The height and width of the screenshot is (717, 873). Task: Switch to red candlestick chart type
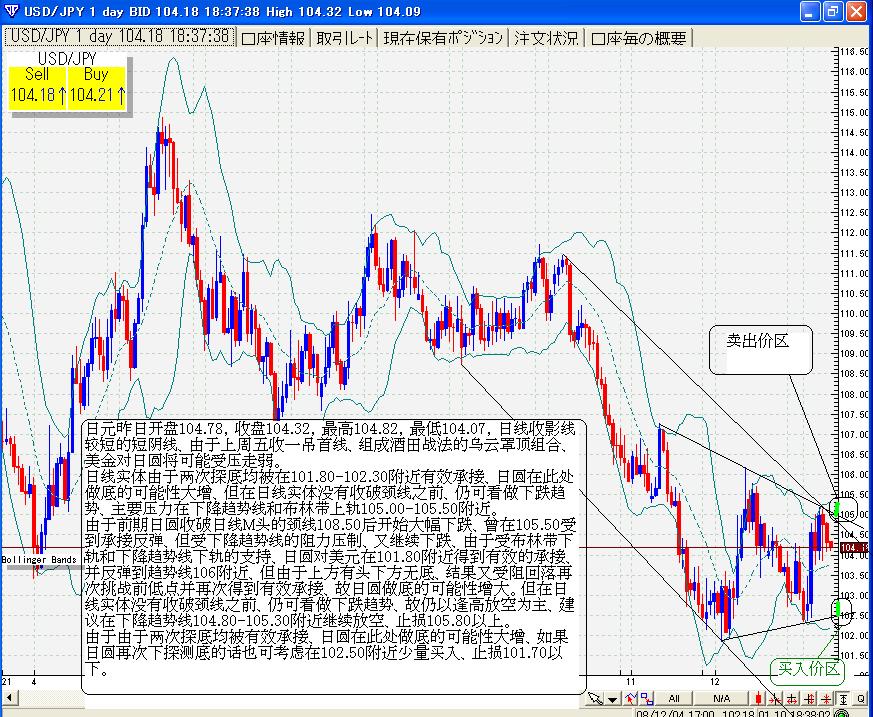(x=758, y=699)
